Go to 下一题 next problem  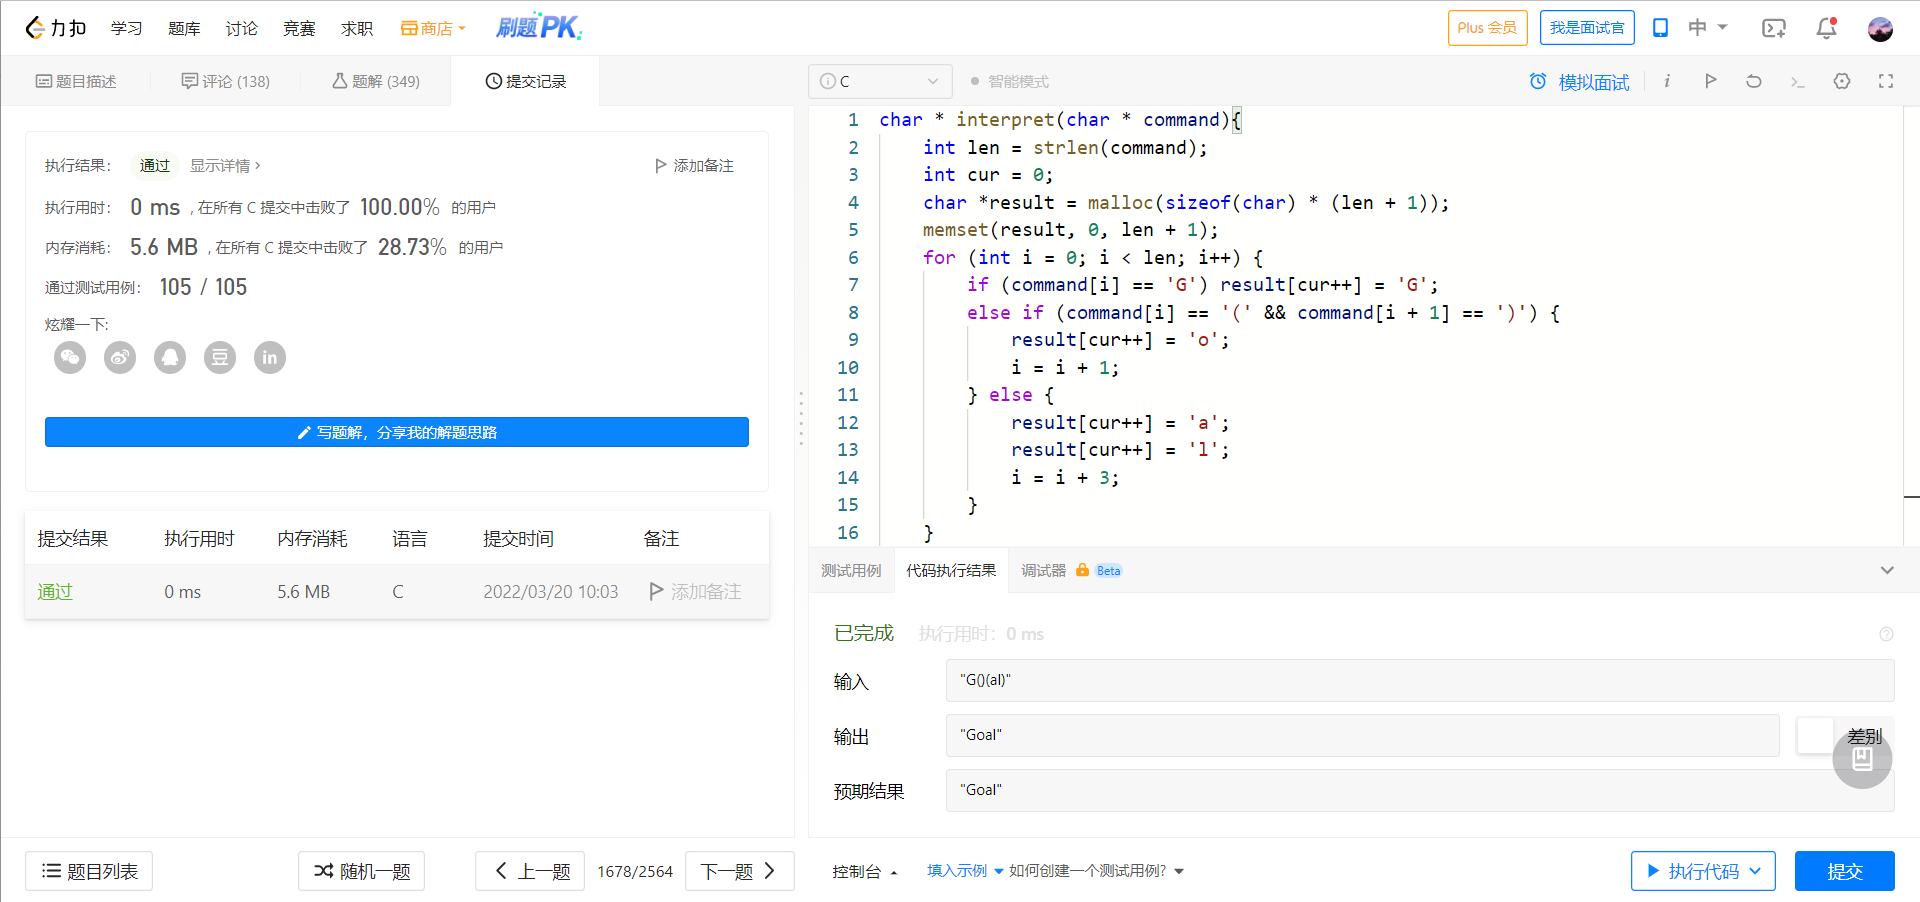point(740,871)
